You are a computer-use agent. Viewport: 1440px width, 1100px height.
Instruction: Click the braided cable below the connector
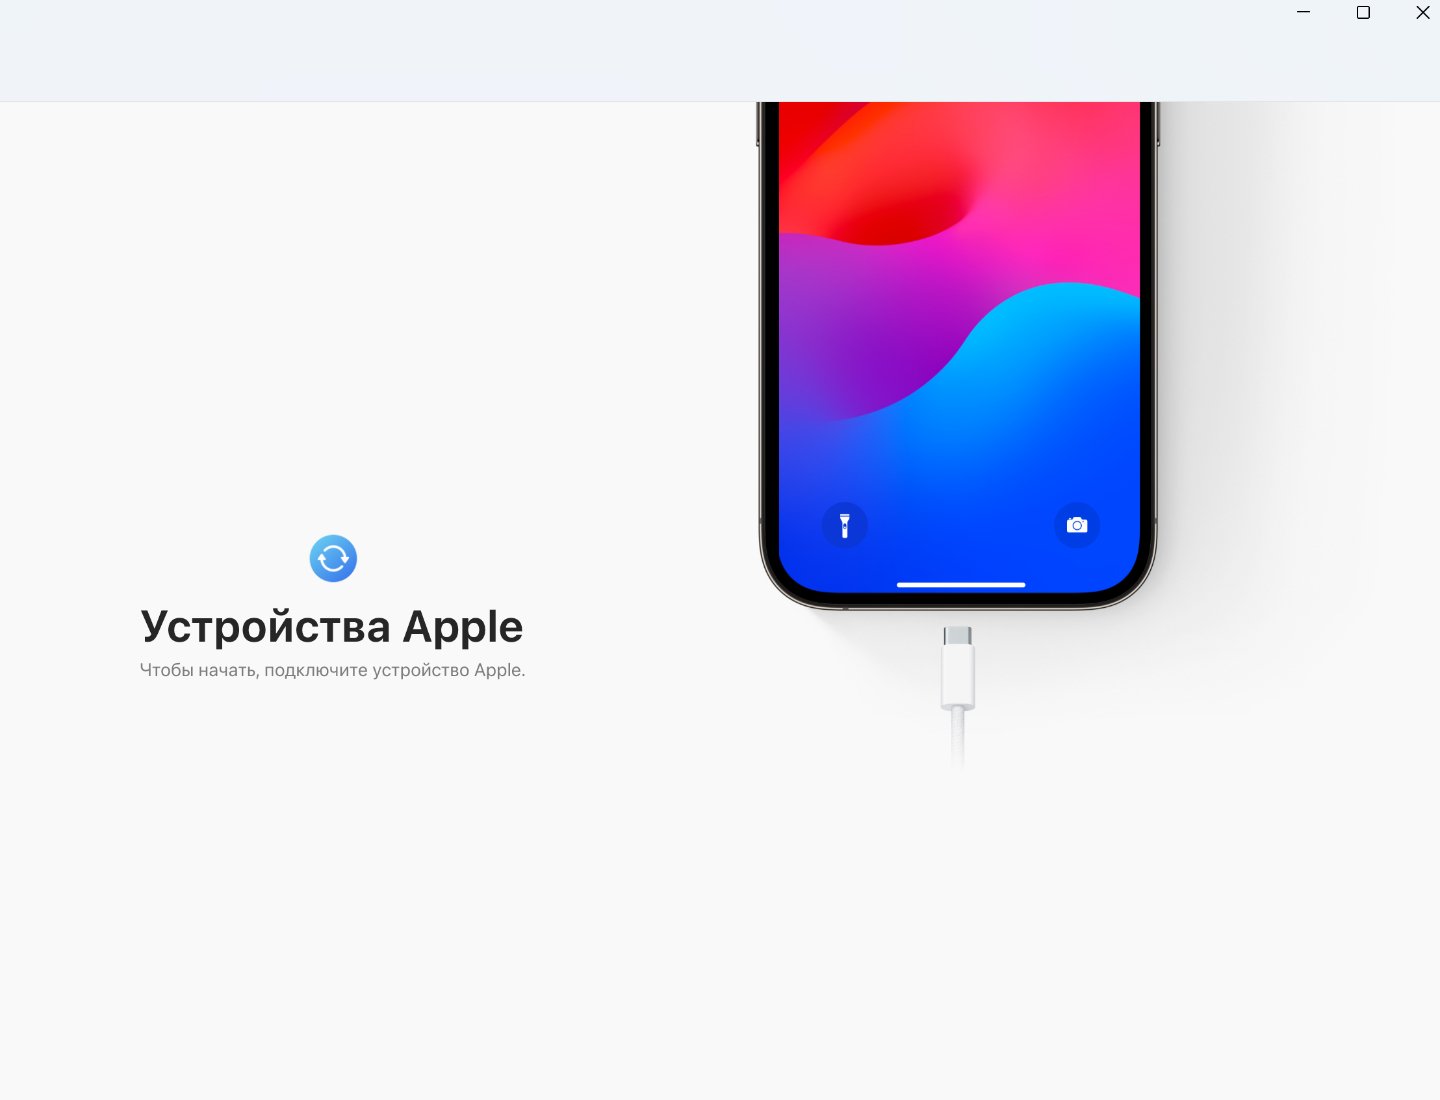point(958,738)
